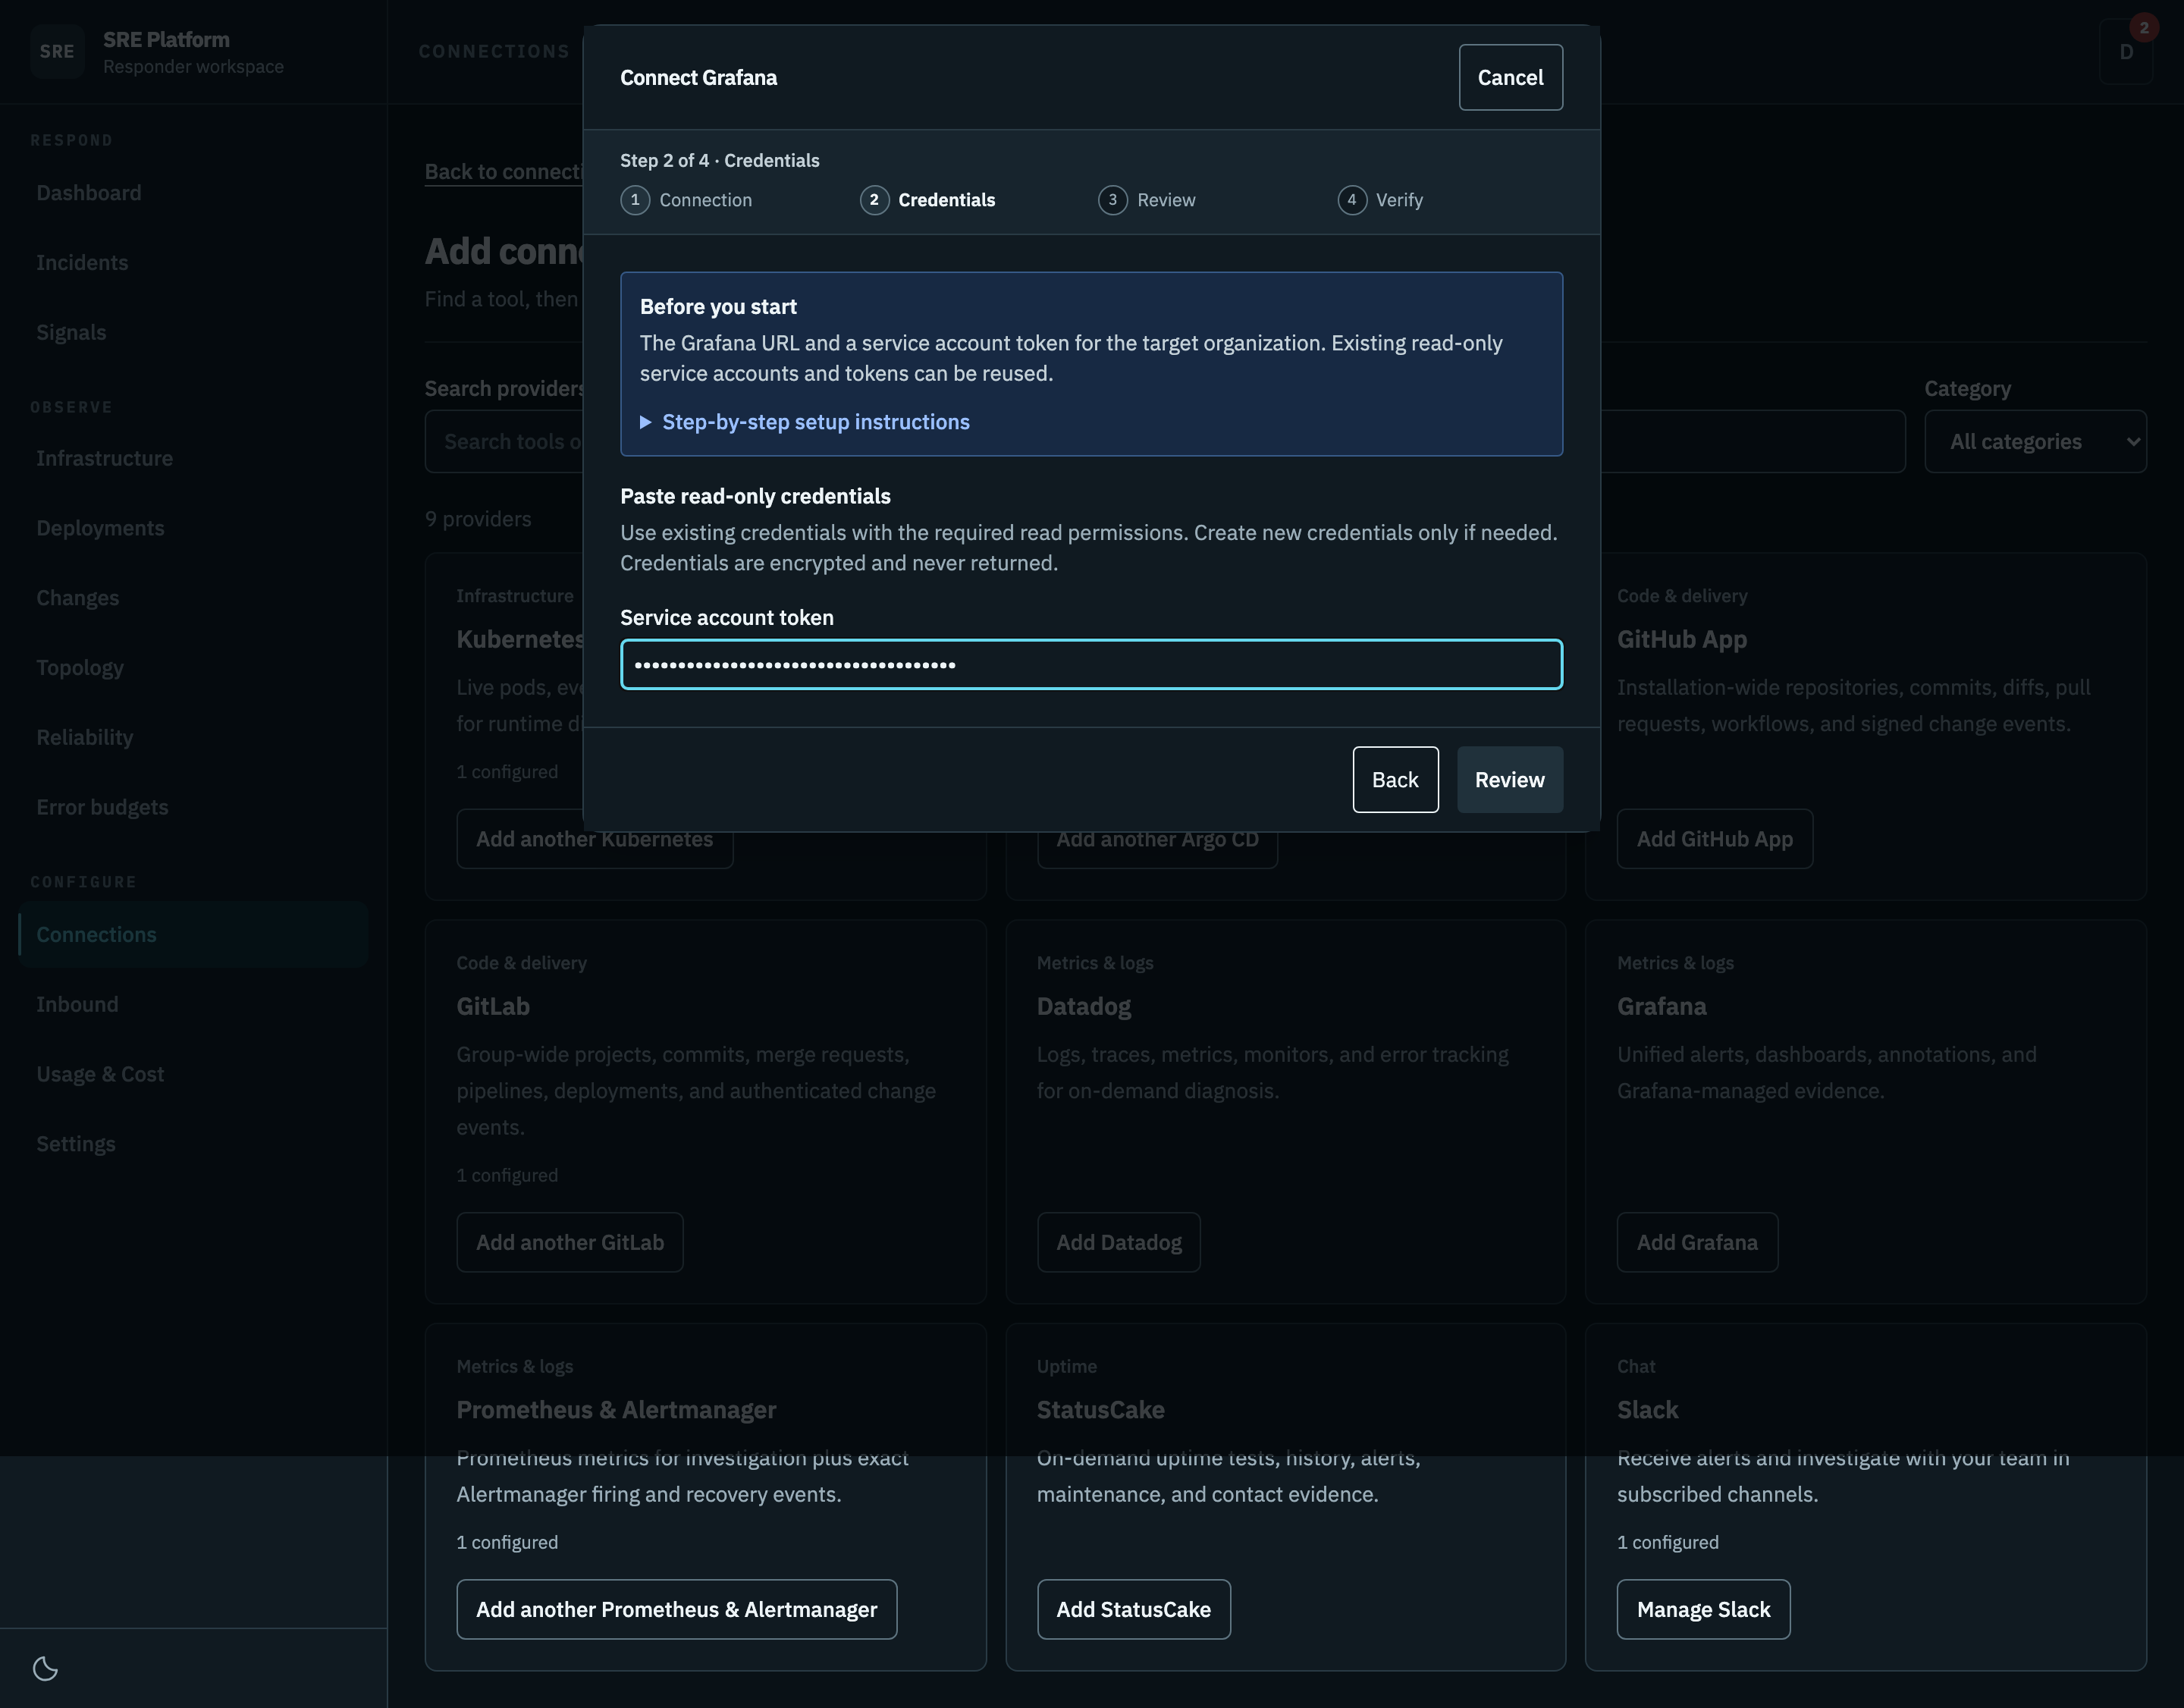Follow the Back to connections link
This screenshot has width=2184, height=1708.
[503, 172]
